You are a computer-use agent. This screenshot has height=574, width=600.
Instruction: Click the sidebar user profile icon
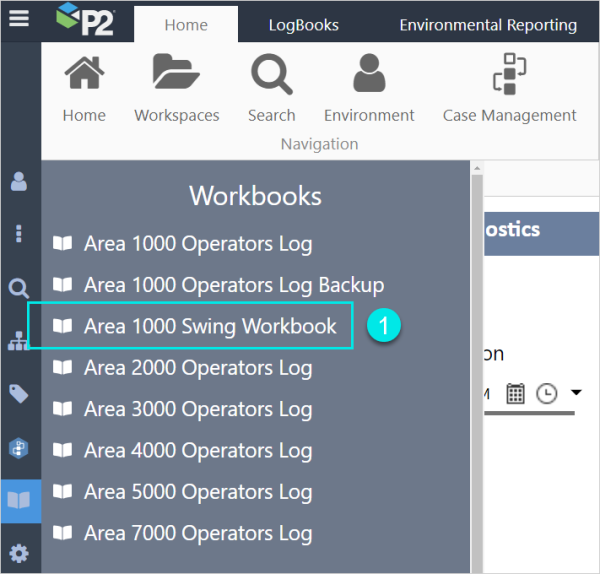coord(19,182)
